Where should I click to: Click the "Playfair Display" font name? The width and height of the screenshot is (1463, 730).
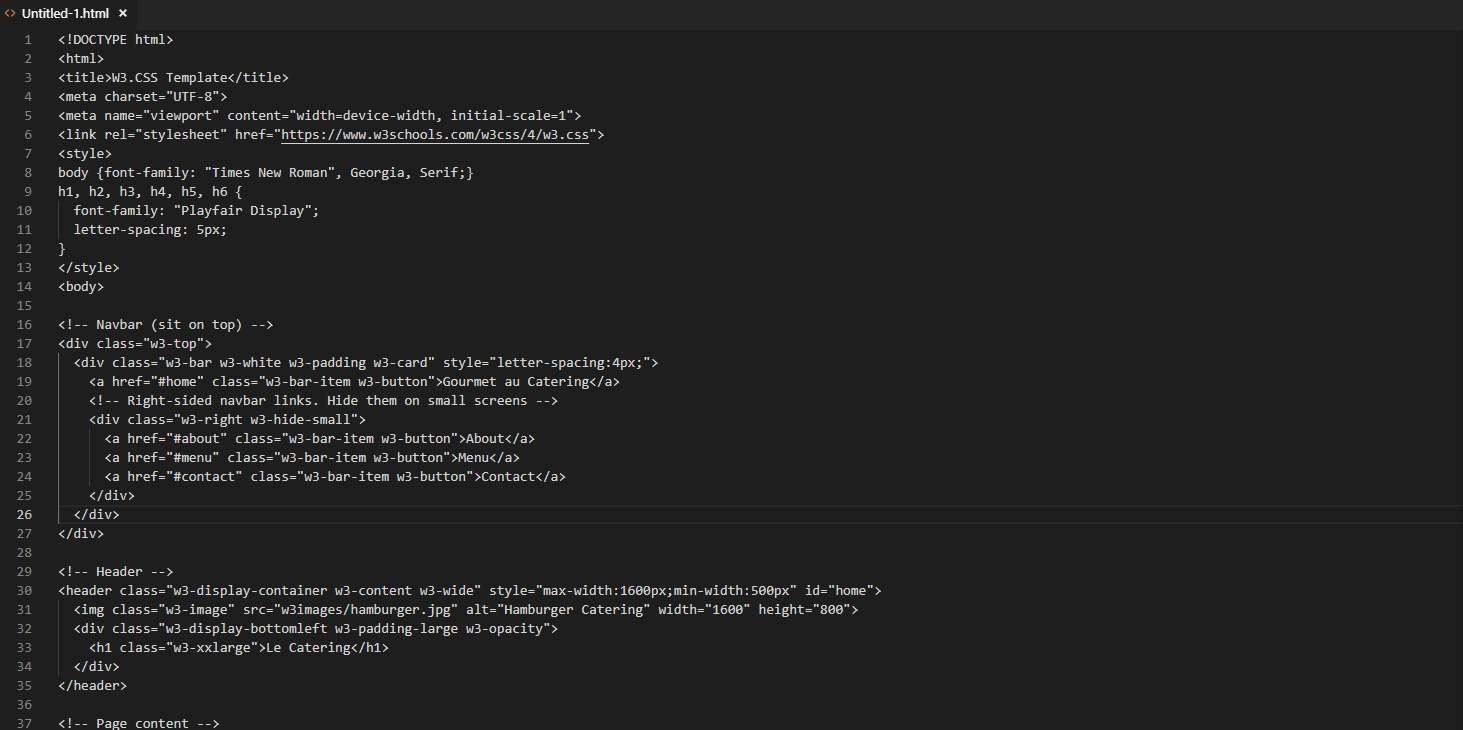coord(246,211)
